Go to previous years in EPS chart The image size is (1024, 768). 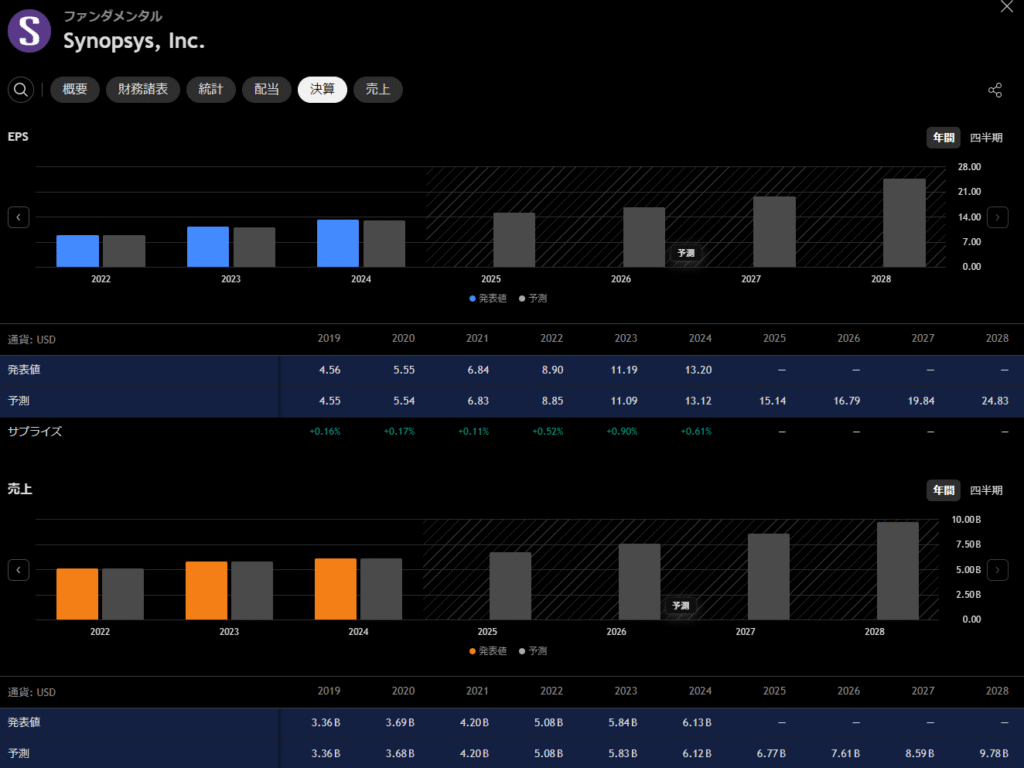[18, 217]
